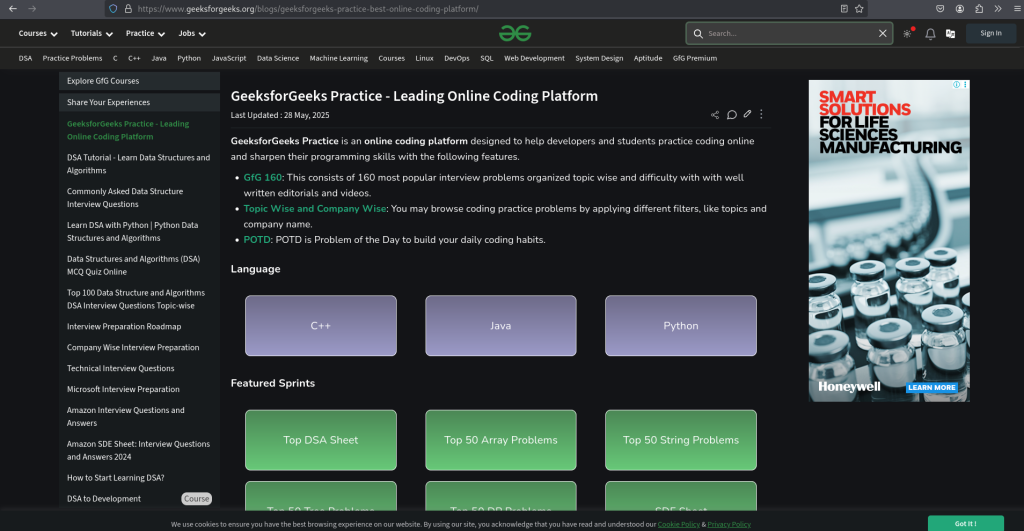The height and width of the screenshot is (531, 1024).
Task: Open the browser account profile icon
Action: 959,8
